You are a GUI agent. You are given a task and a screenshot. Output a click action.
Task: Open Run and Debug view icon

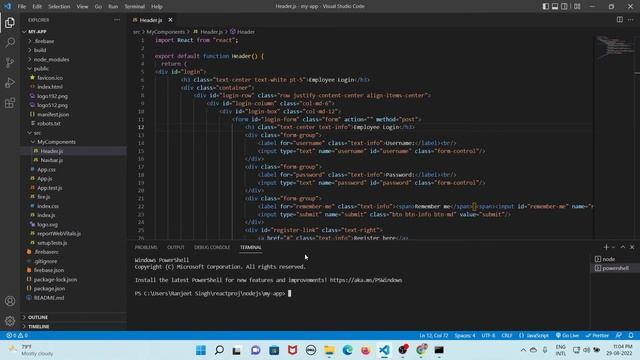point(10,82)
